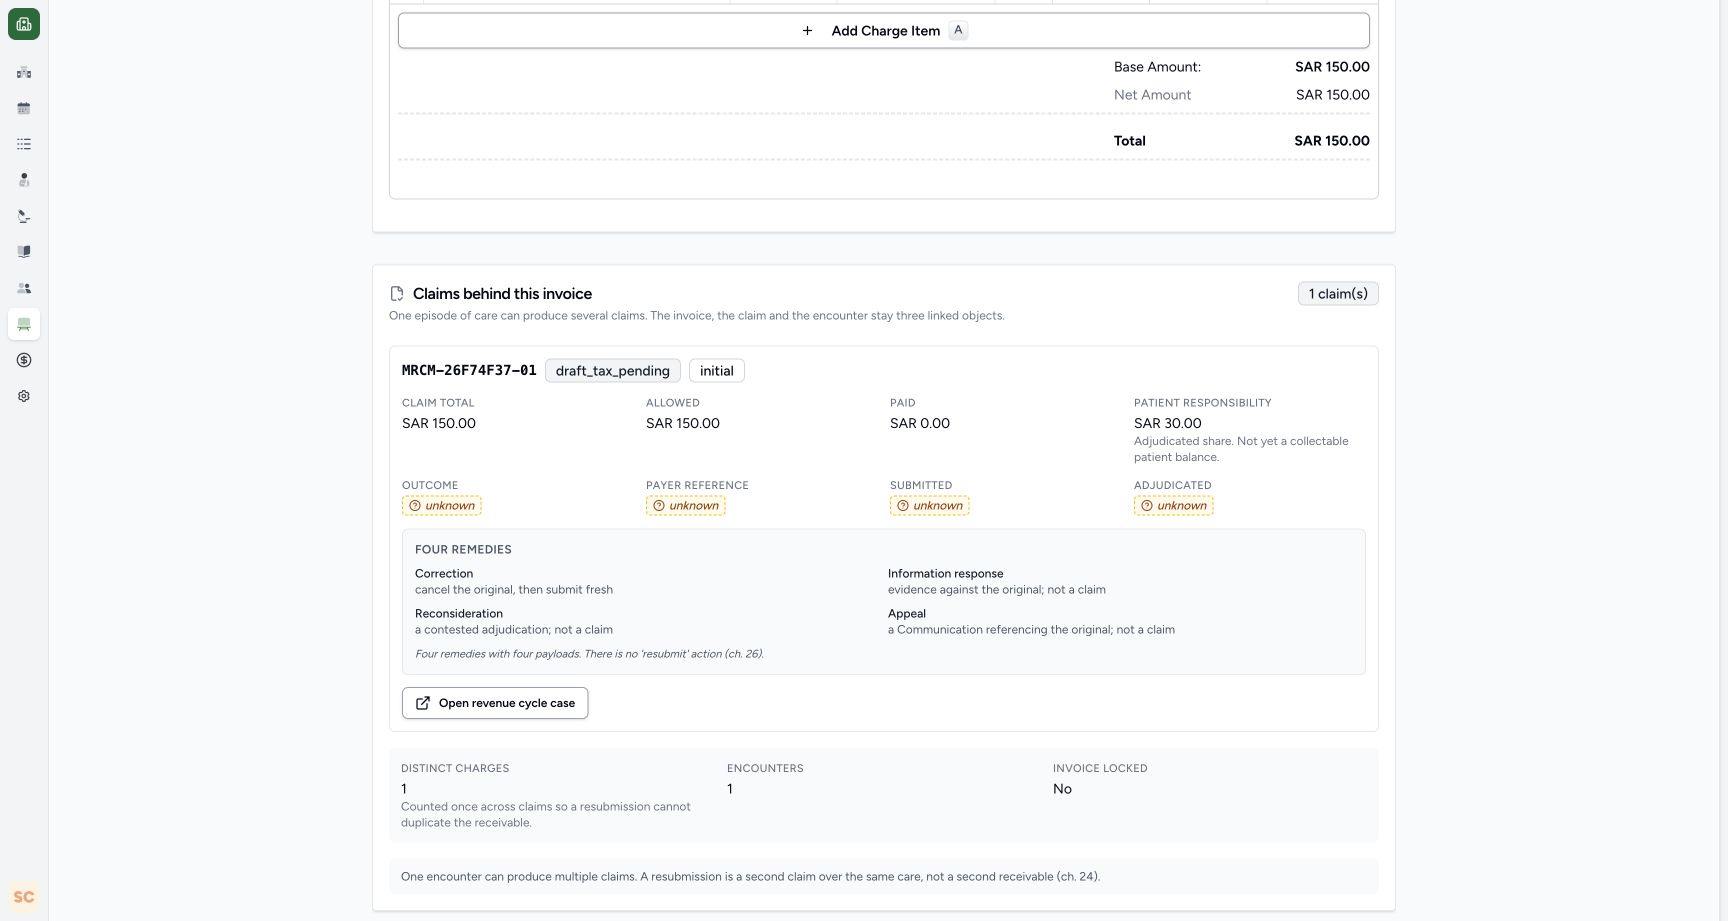
Task: Select the highlighted green bed sidebar icon
Action: (24, 324)
